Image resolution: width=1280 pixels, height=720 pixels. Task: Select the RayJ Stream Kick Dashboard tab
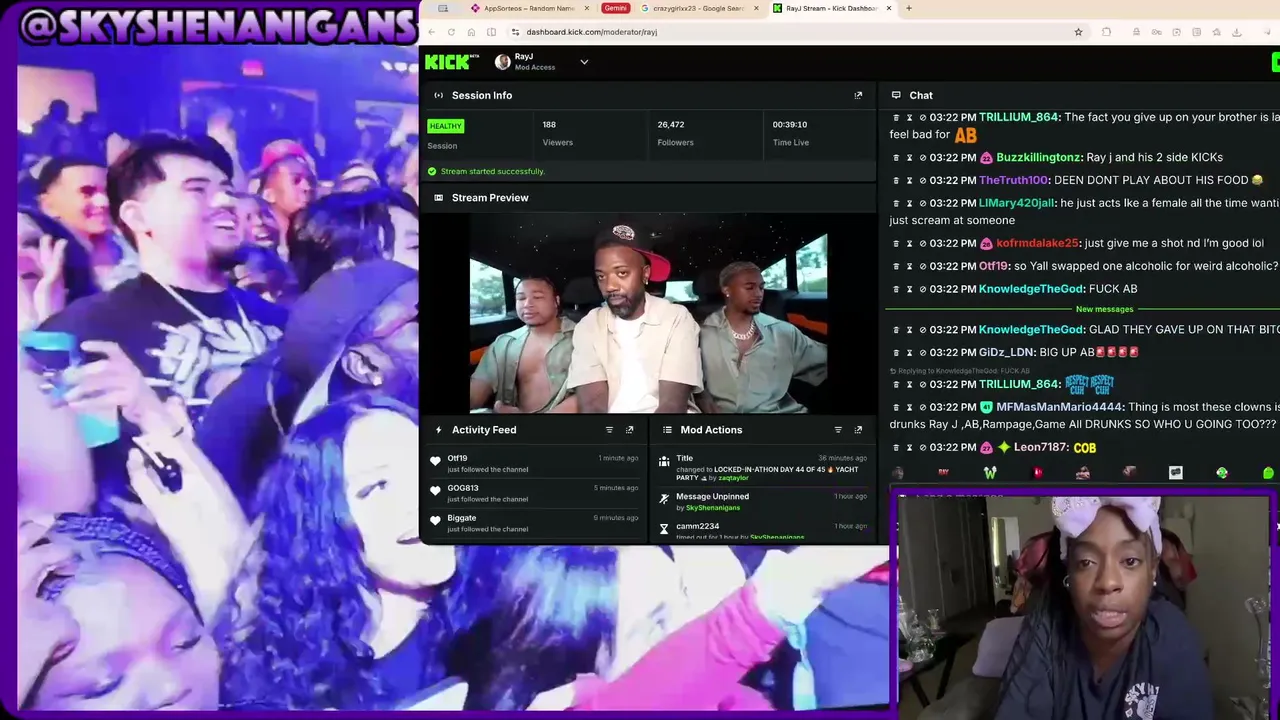[833, 8]
